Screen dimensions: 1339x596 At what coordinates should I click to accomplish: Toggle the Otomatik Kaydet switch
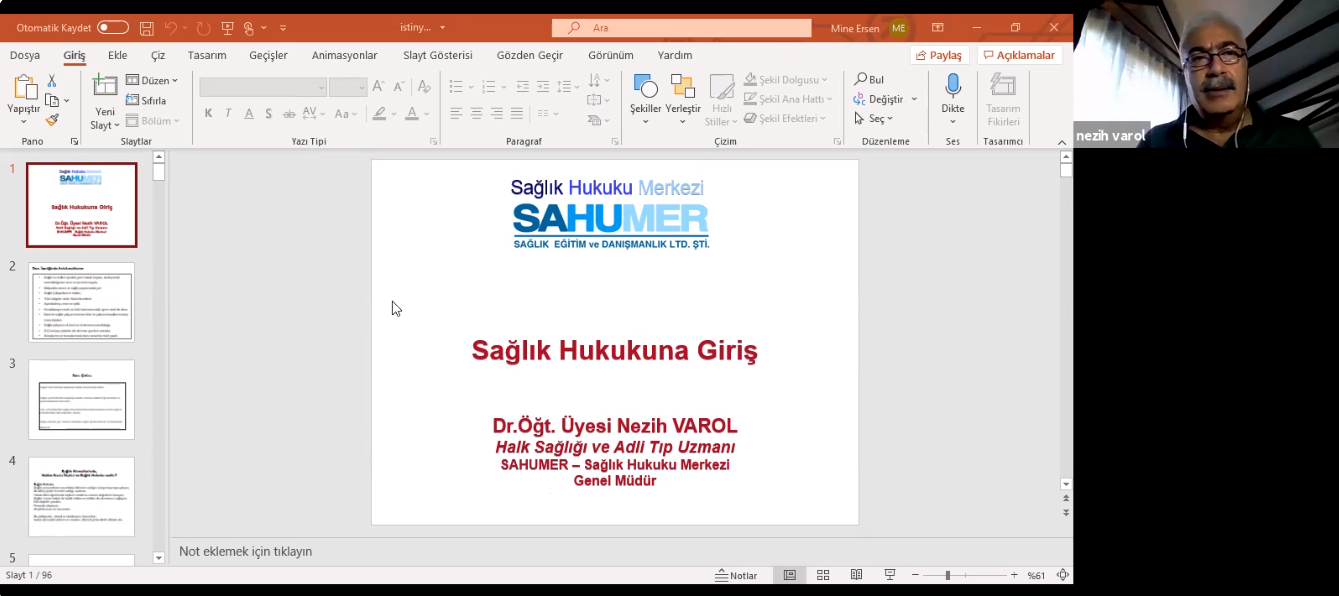pos(113,28)
